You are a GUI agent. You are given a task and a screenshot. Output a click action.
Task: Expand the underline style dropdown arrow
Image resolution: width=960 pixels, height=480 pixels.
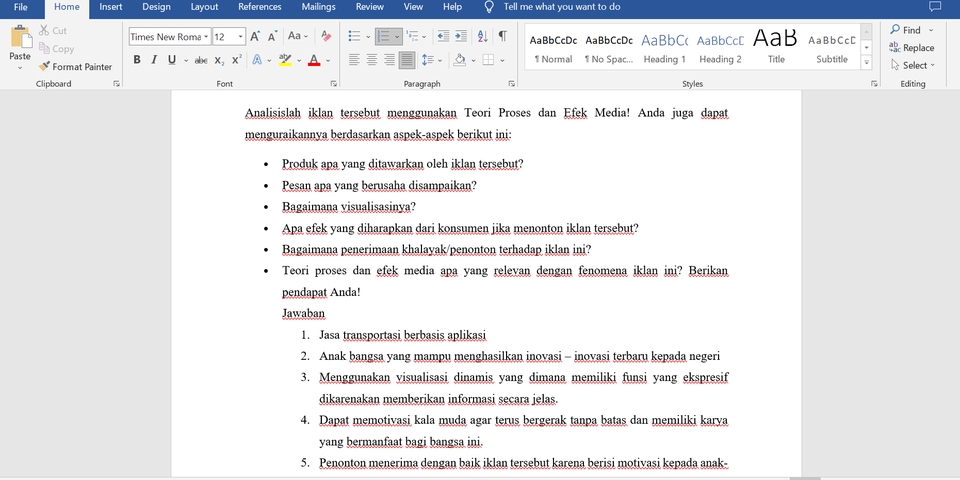click(186, 61)
